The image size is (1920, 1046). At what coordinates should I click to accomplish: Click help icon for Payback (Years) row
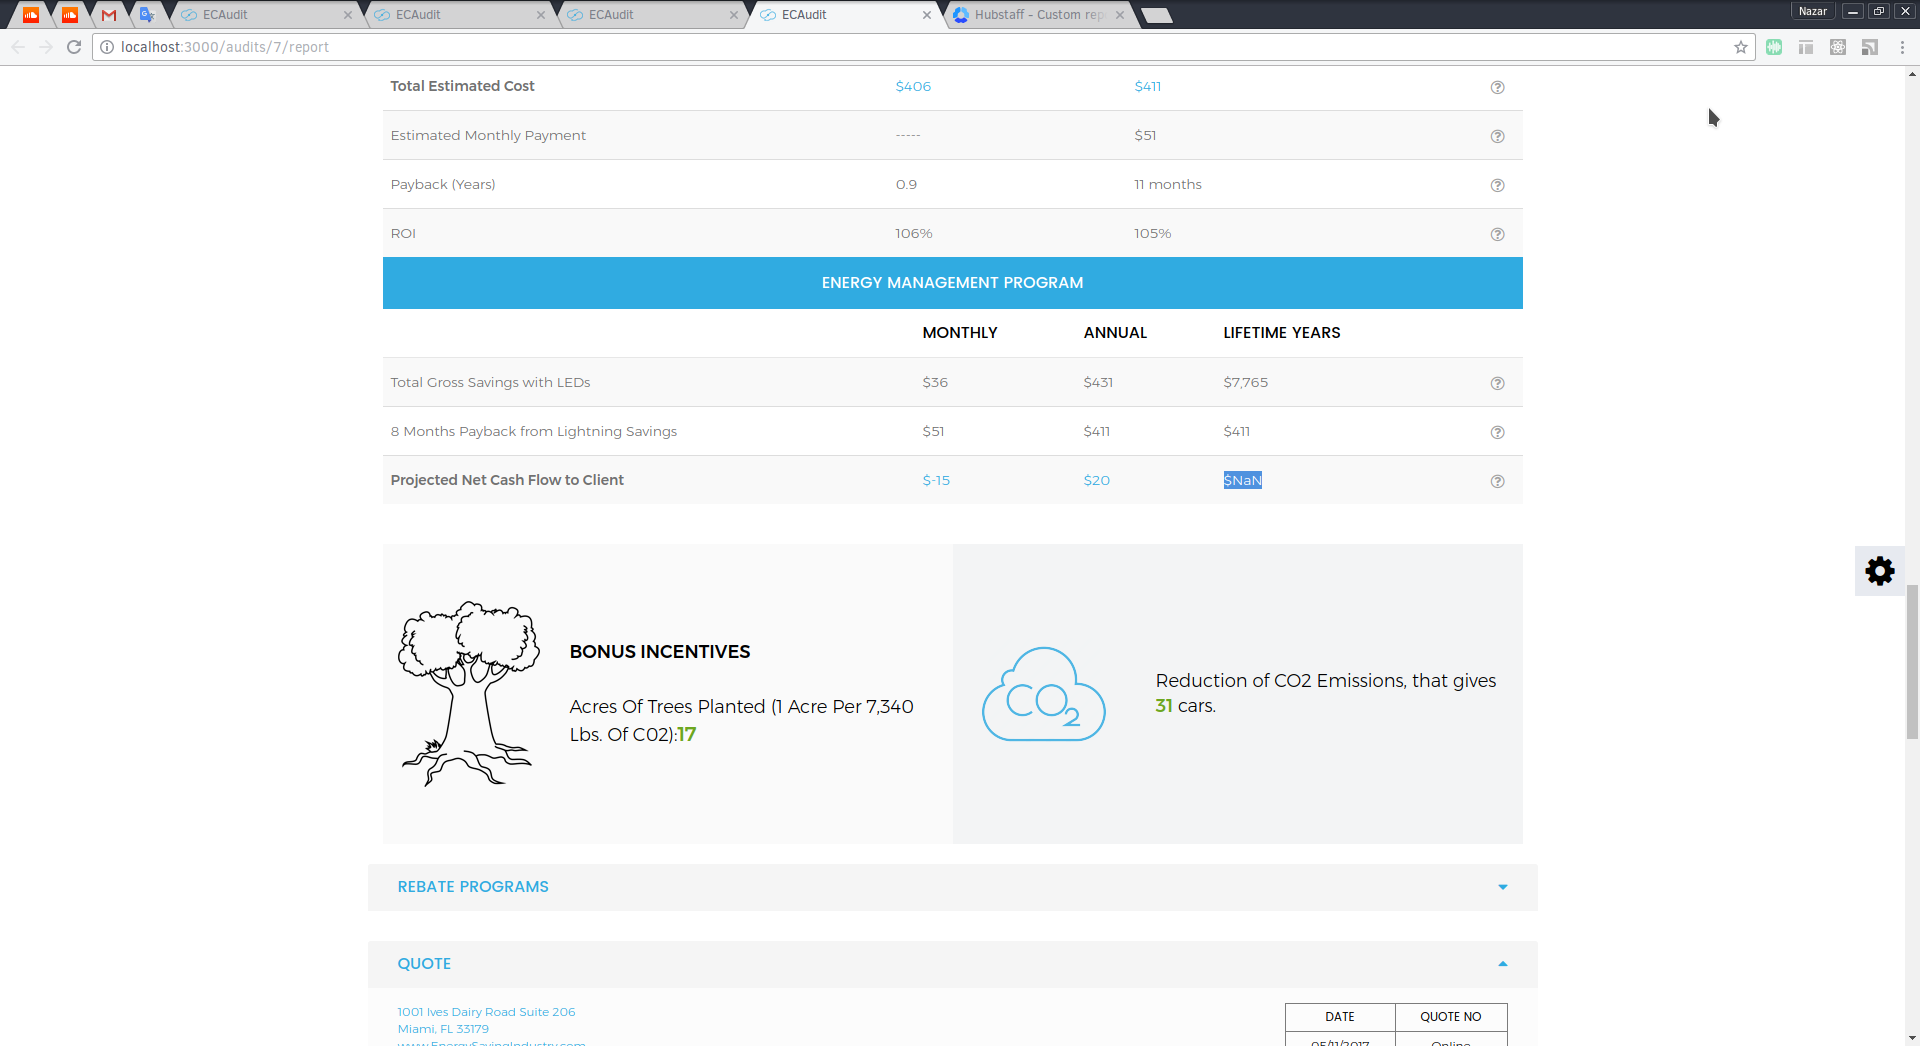point(1497,185)
